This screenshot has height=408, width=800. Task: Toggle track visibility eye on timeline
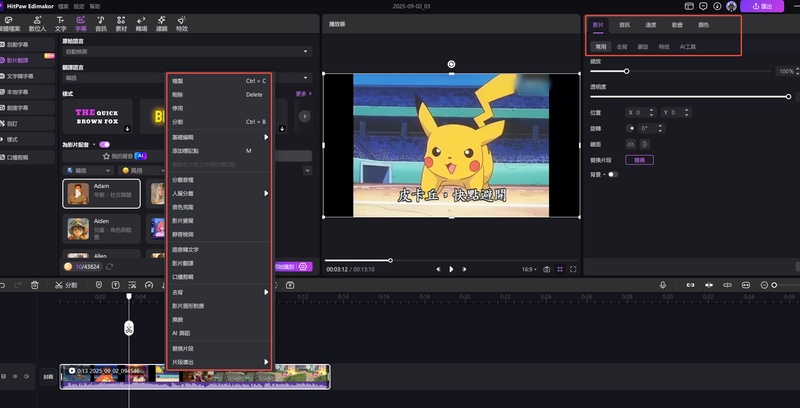tap(15, 376)
